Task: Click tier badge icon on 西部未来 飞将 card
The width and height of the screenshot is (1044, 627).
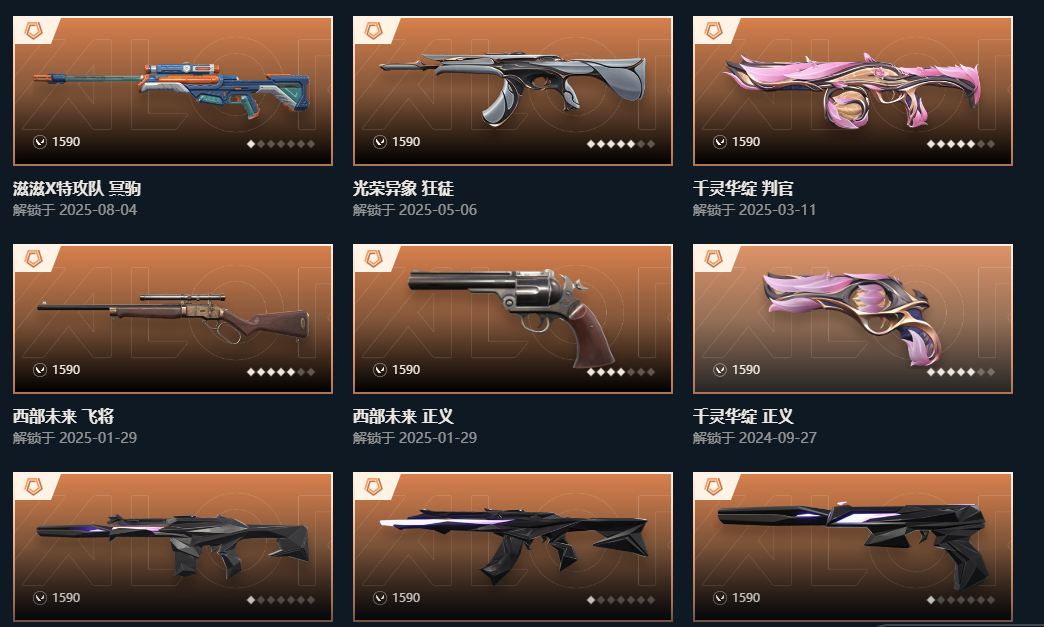Action: [x=33, y=258]
